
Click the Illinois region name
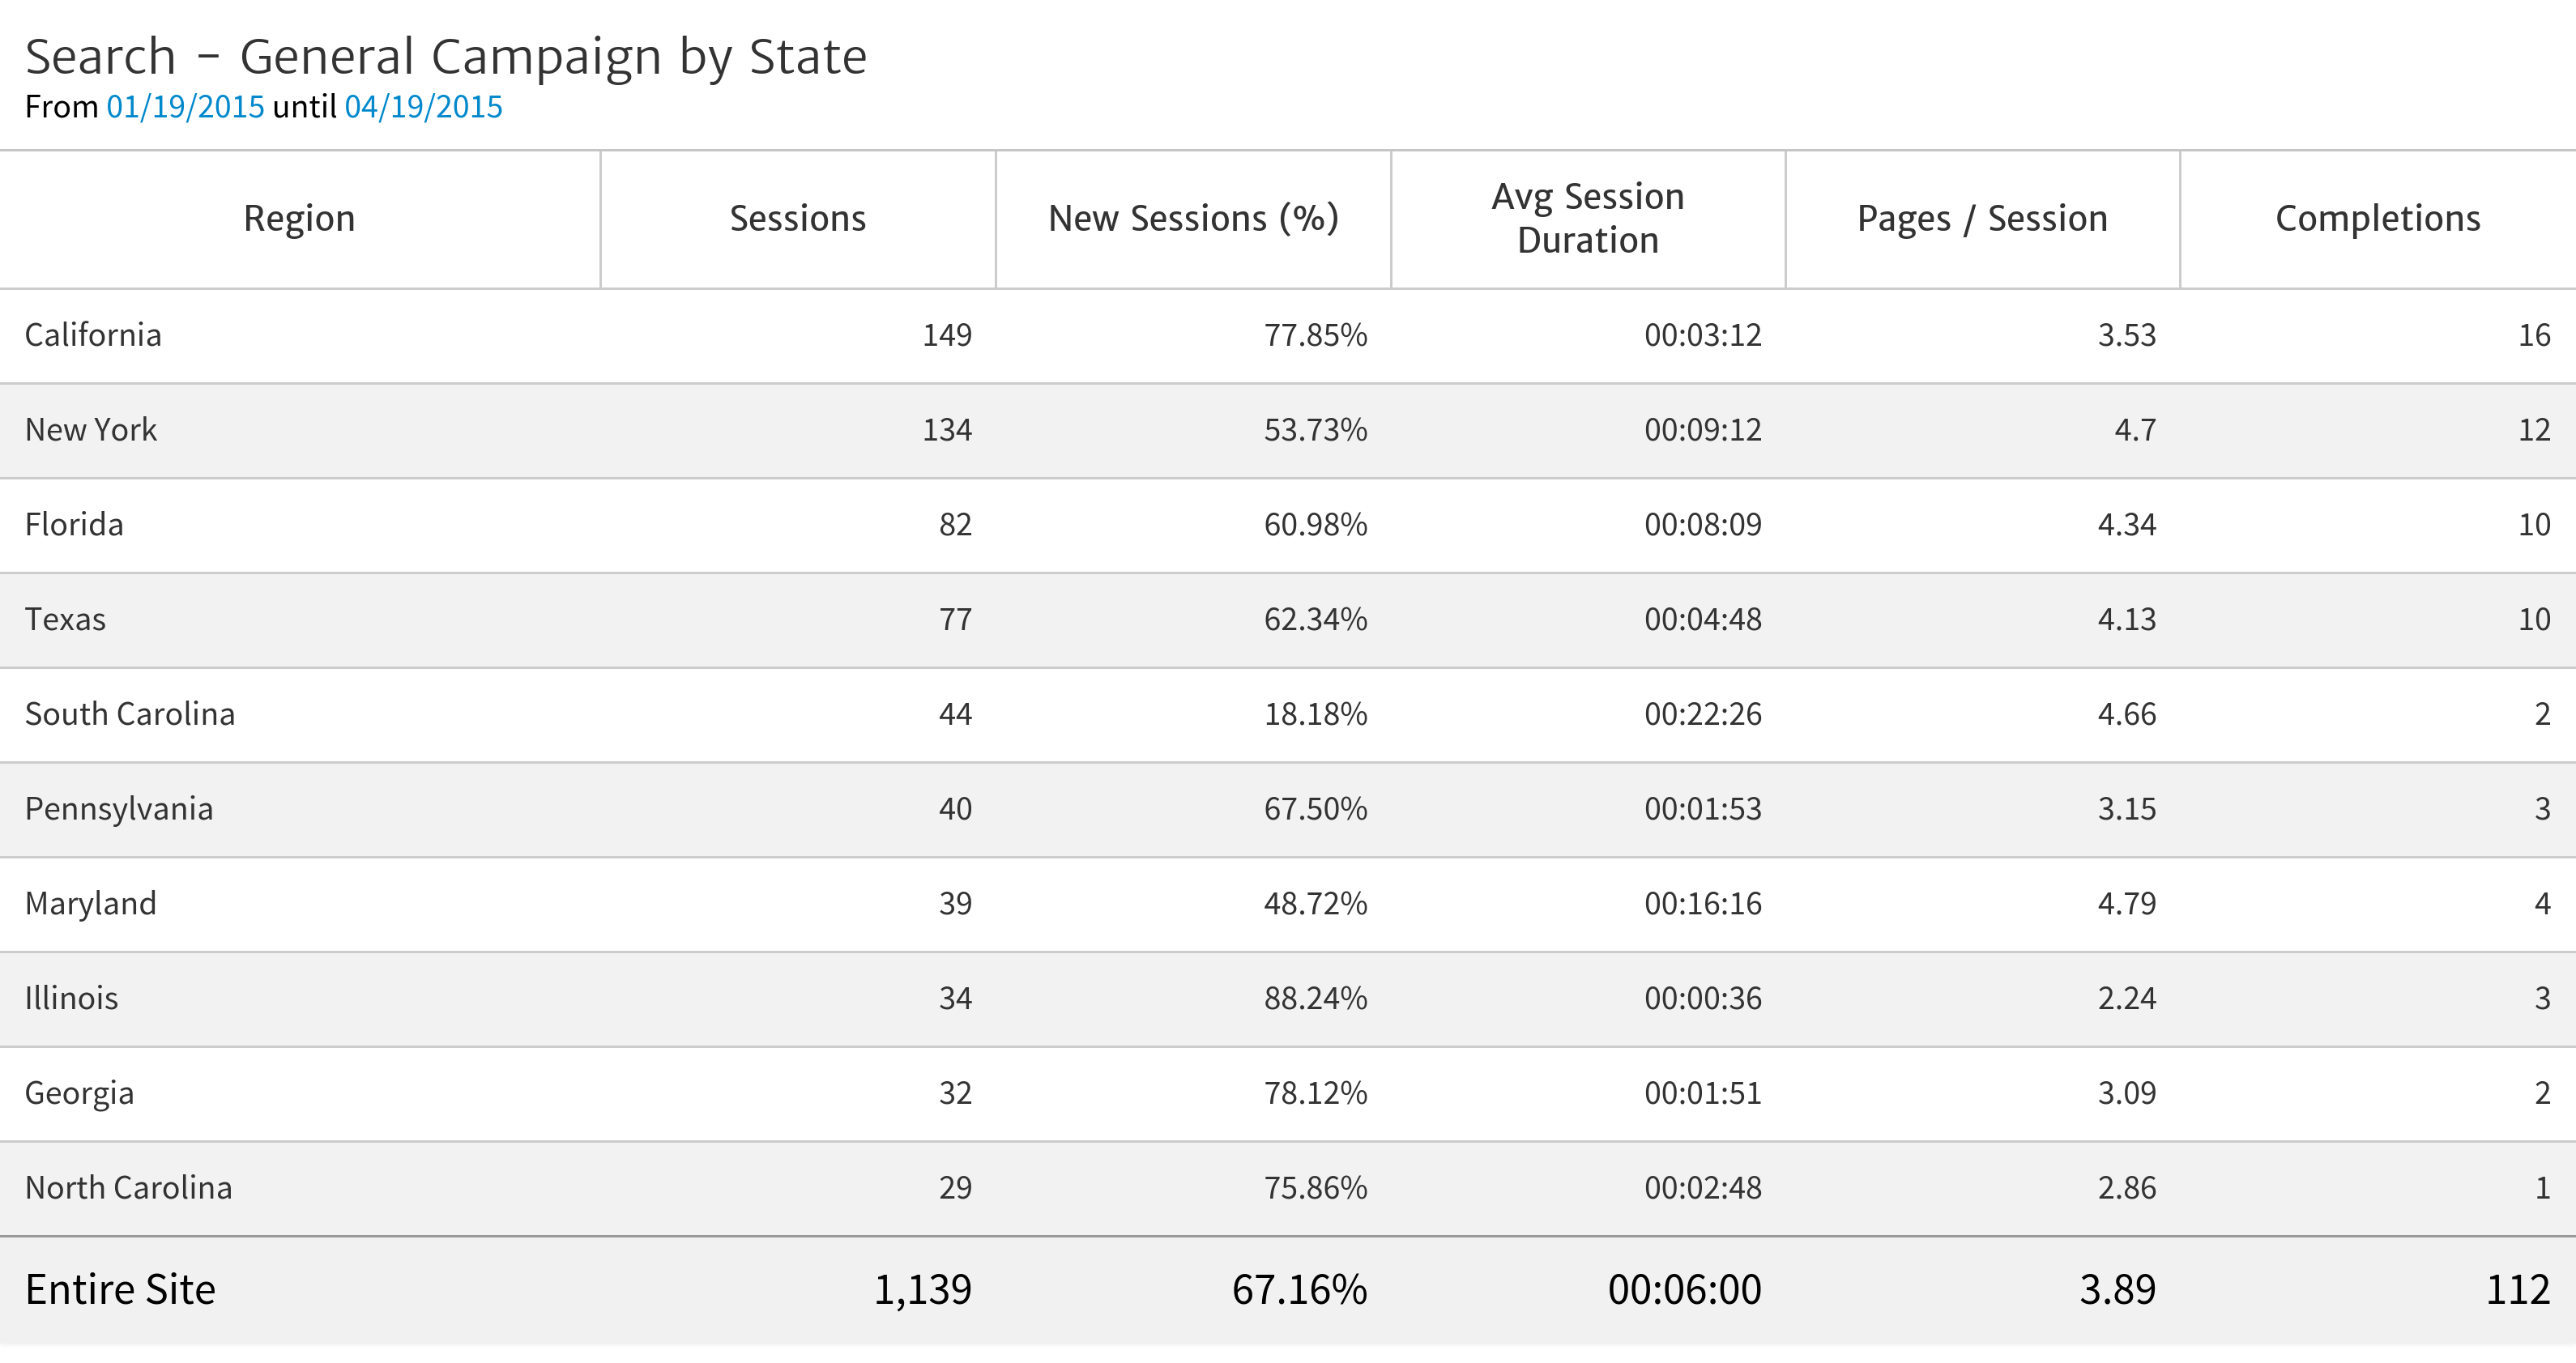click(x=71, y=998)
